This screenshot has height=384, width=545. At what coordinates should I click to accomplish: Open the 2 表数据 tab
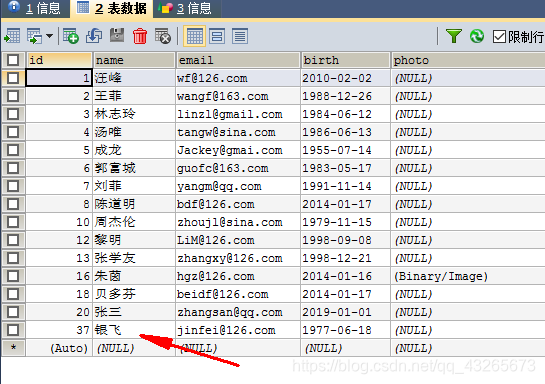click(x=111, y=8)
